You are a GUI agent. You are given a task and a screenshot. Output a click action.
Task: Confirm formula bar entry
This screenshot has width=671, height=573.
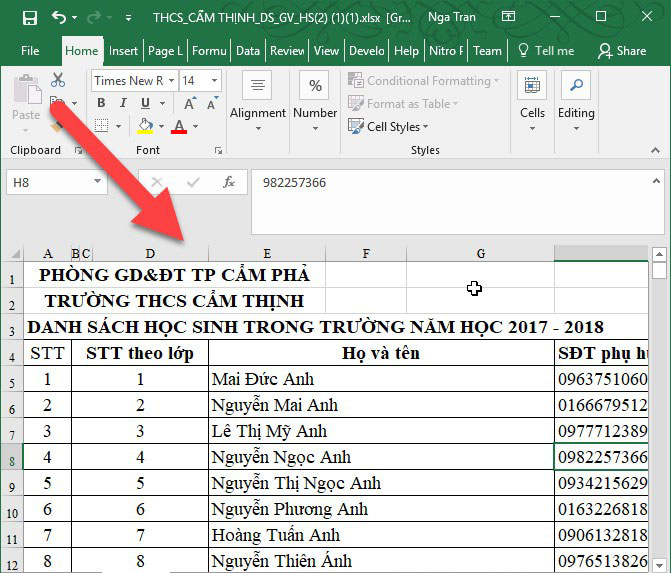point(193,182)
